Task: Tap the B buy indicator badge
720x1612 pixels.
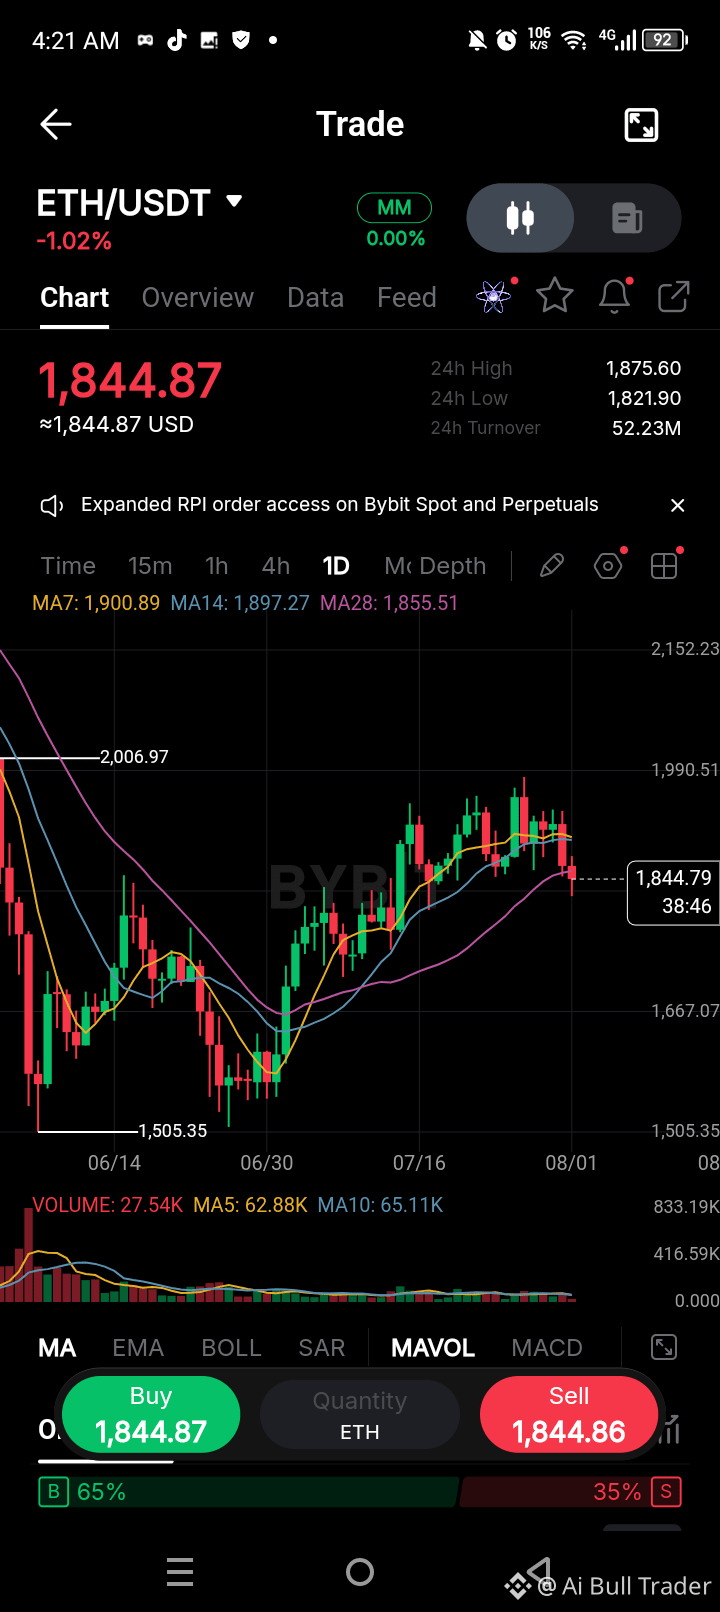Action: tap(53, 1492)
